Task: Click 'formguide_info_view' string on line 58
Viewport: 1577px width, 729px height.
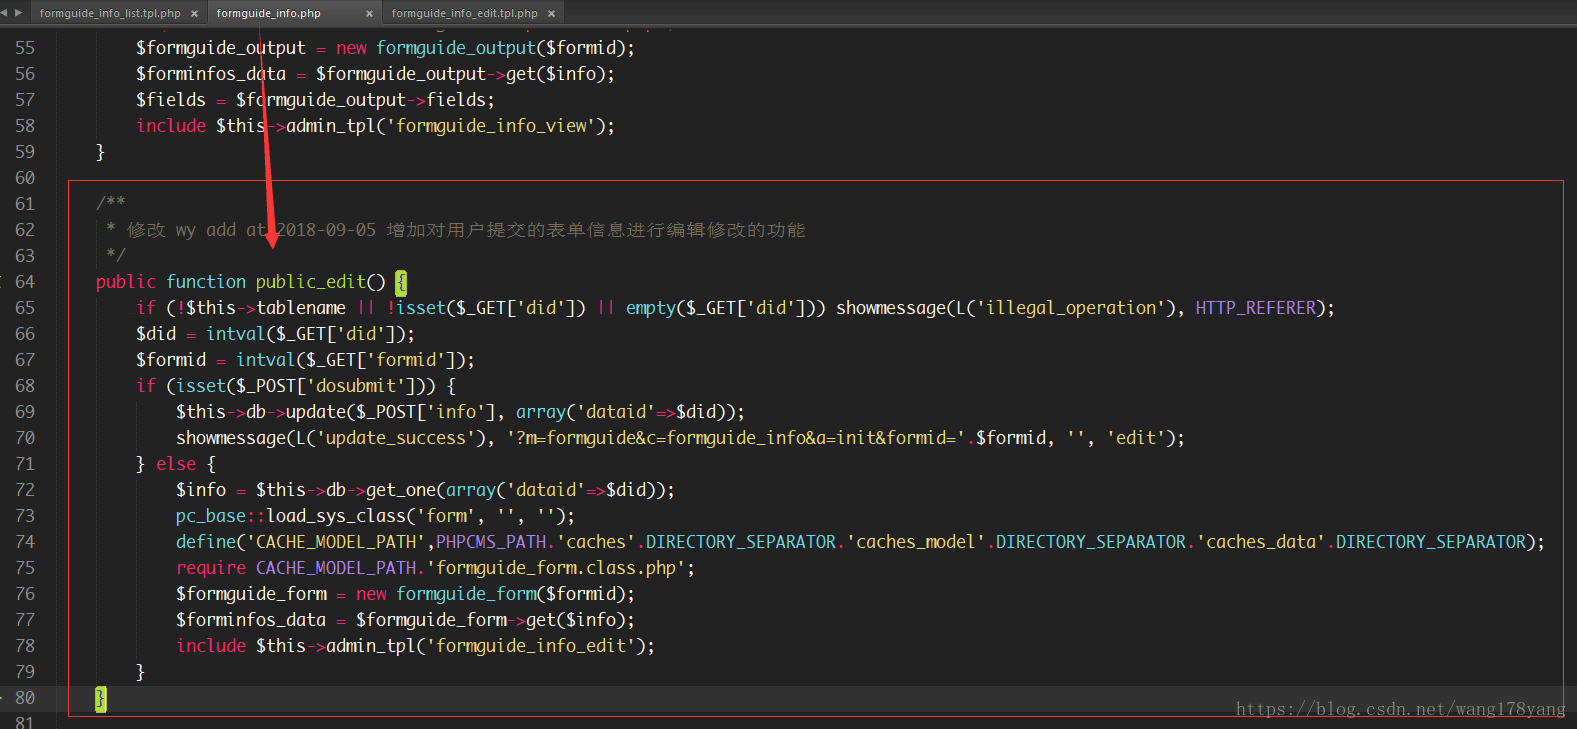Action: [x=491, y=126]
